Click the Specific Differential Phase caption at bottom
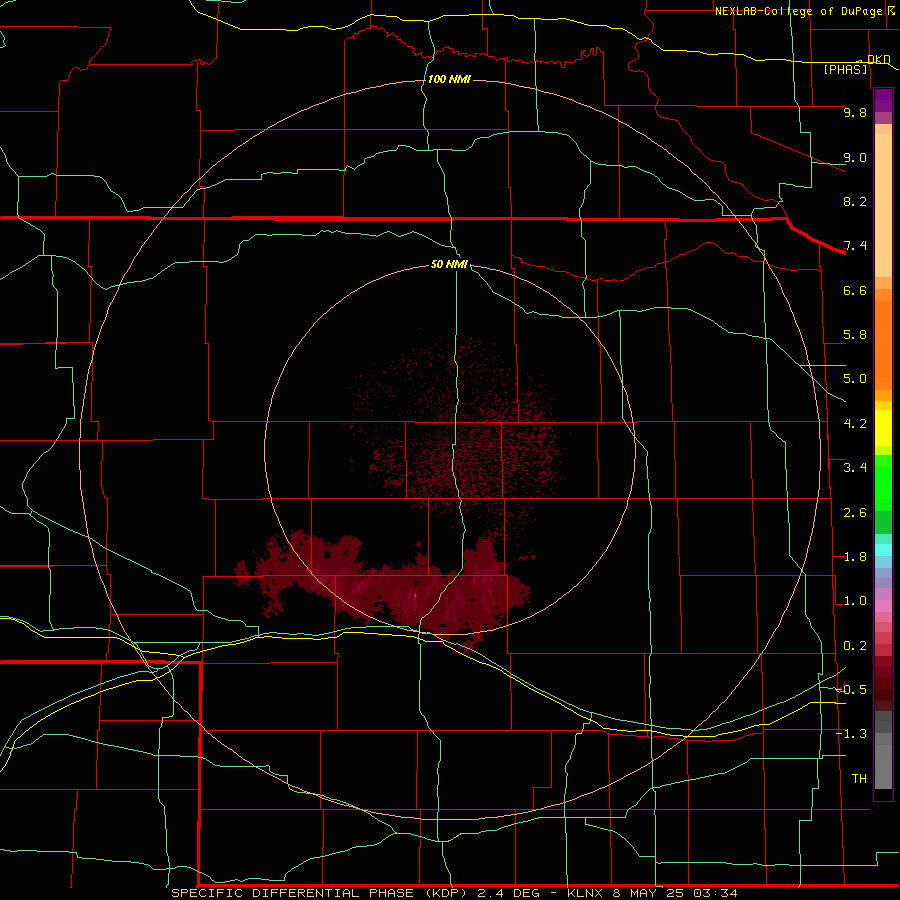The height and width of the screenshot is (900, 900). tap(454, 893)
